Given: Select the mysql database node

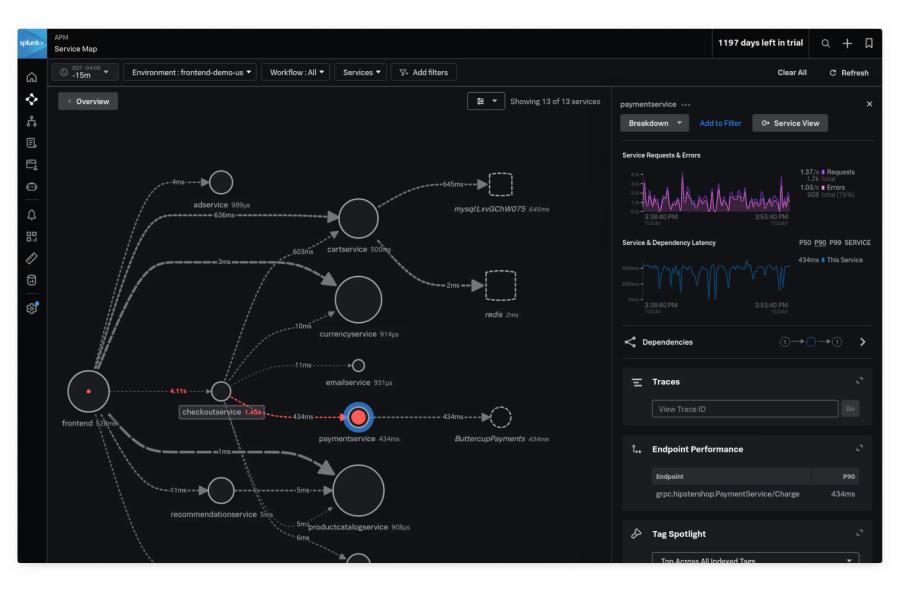Looking at the screenshot, I should [x=501, y=184].
